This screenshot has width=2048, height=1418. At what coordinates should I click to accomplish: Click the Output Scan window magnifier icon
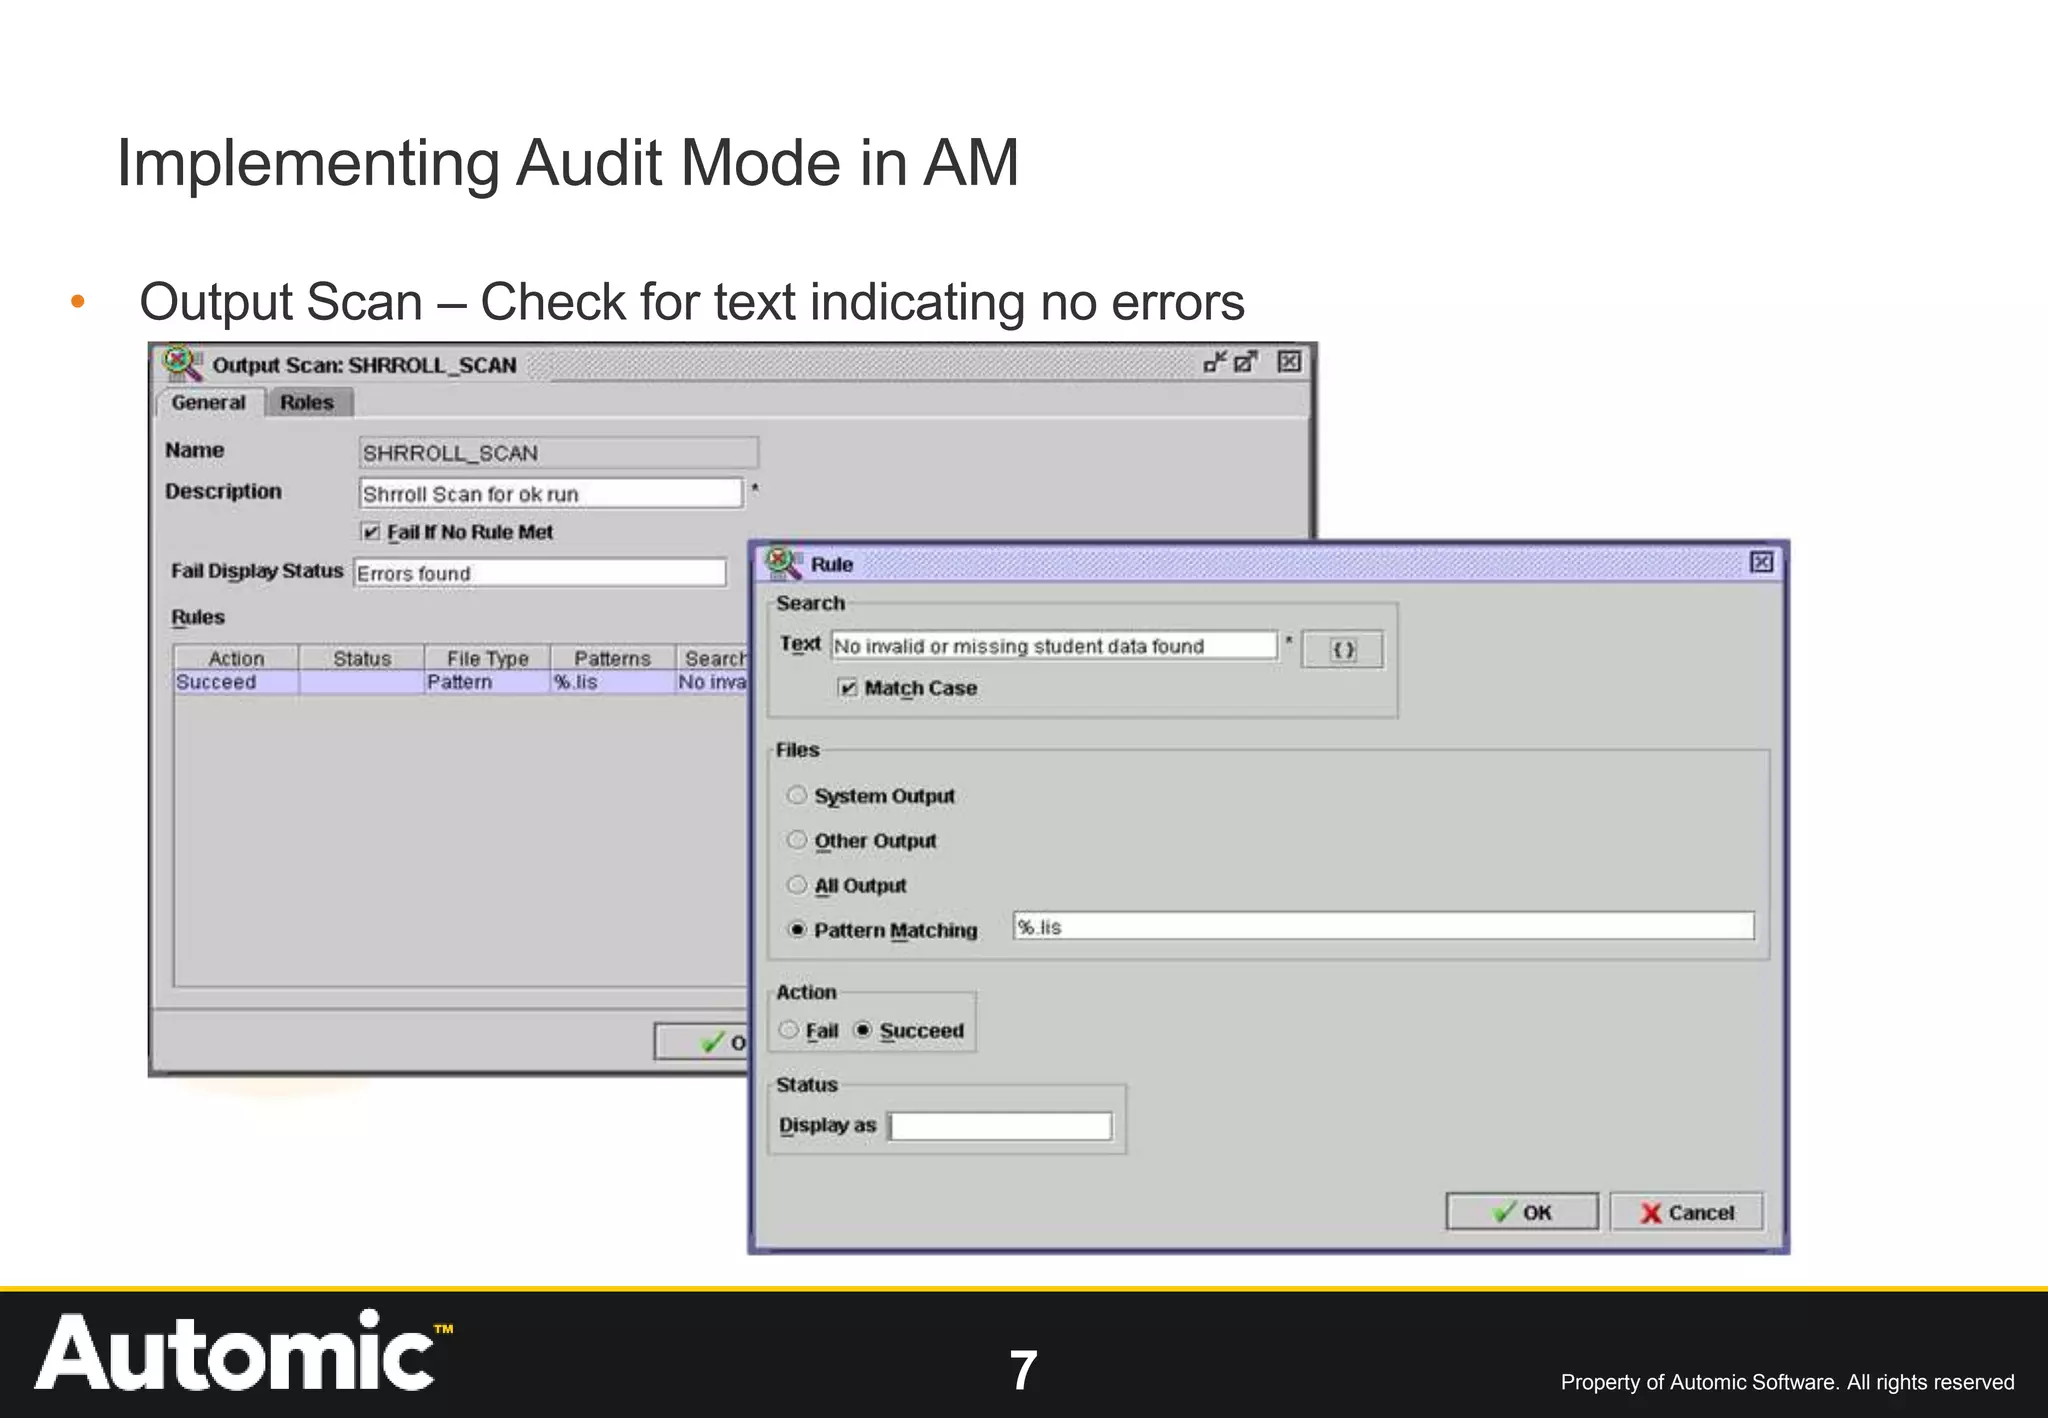pos(183,364)
